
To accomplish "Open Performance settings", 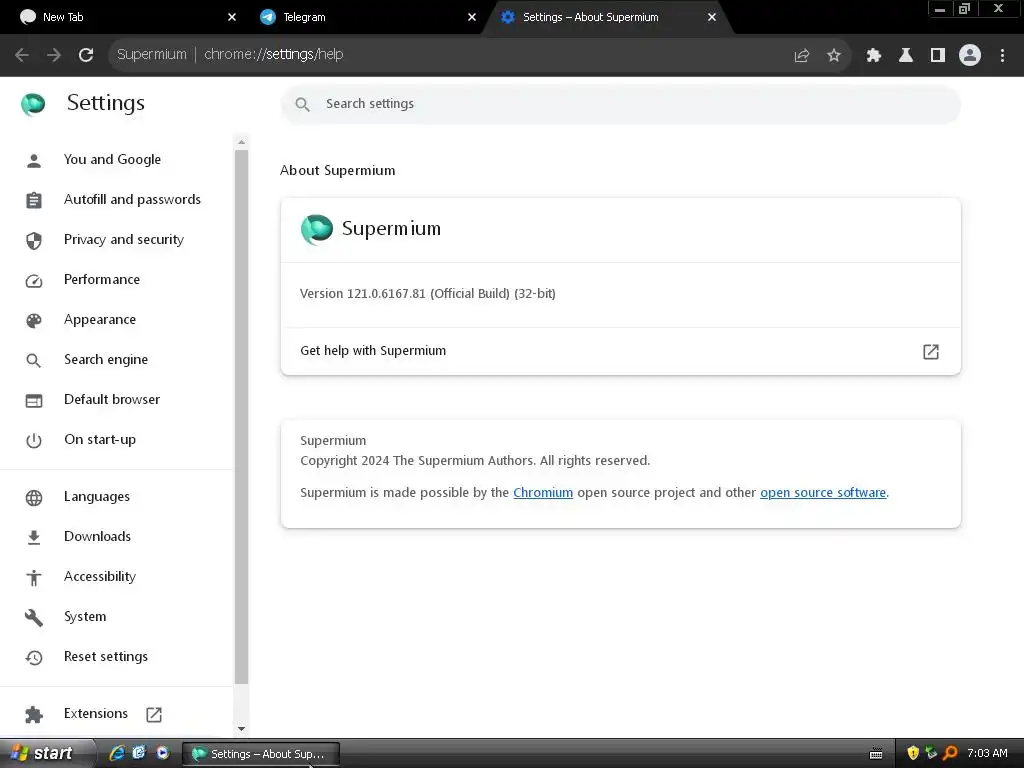I will pos(102,280).
